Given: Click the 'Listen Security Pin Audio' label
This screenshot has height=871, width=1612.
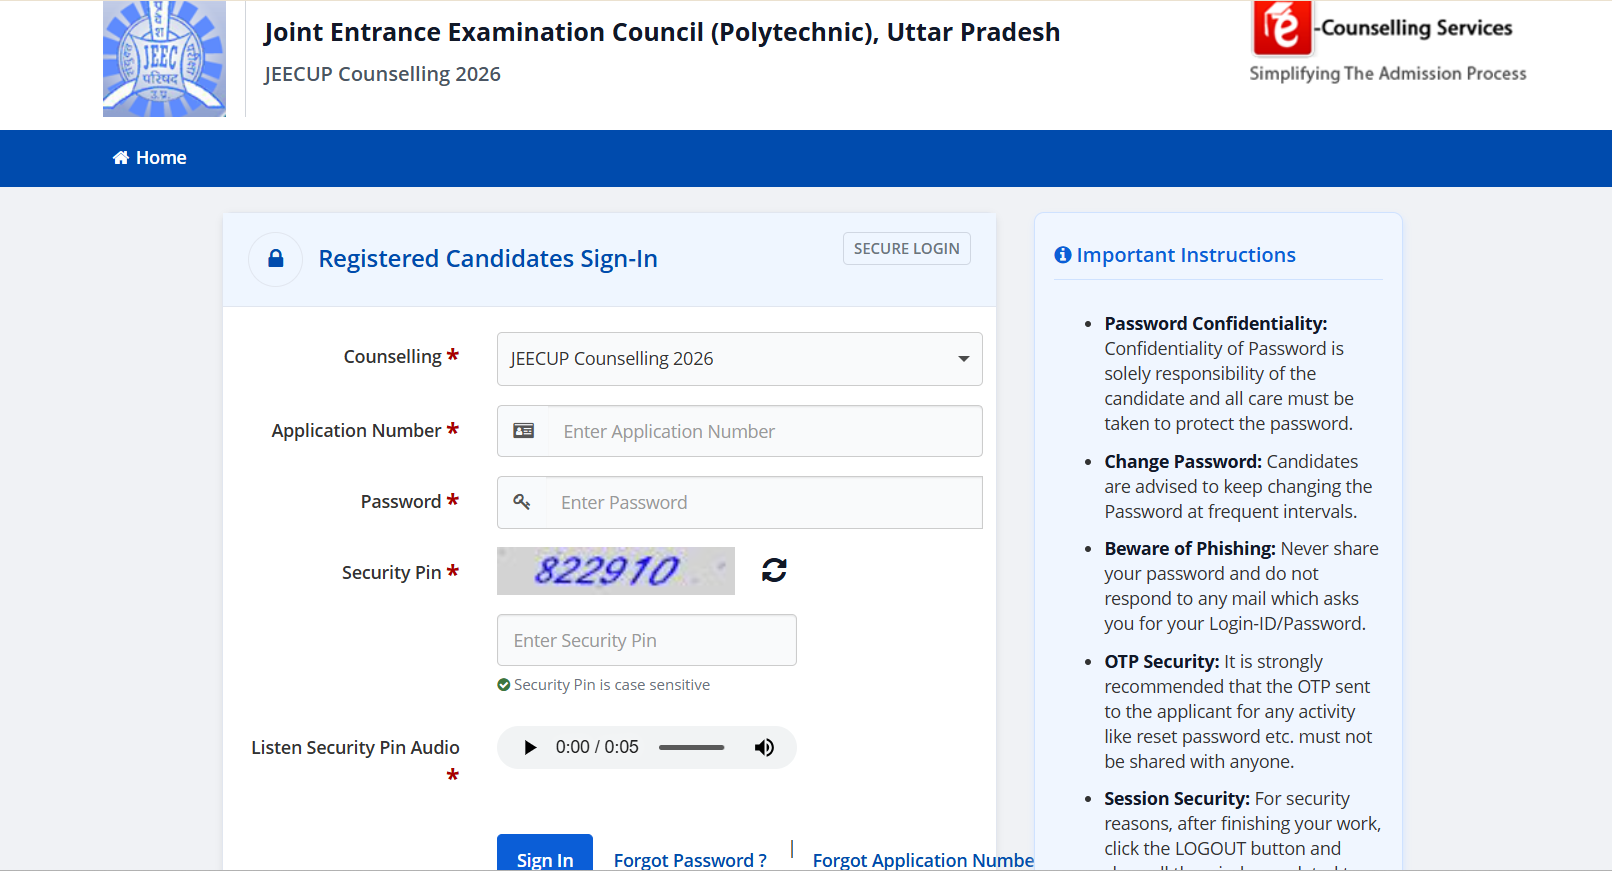Looking at the screenshot, I should pos(355,748).
